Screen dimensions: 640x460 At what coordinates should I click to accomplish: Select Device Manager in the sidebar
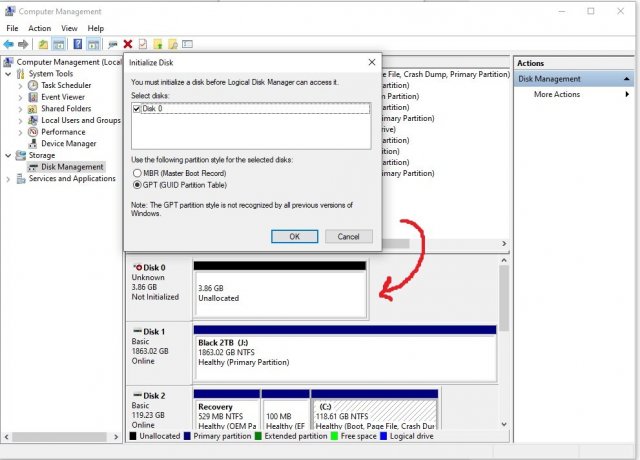(68, 143)
